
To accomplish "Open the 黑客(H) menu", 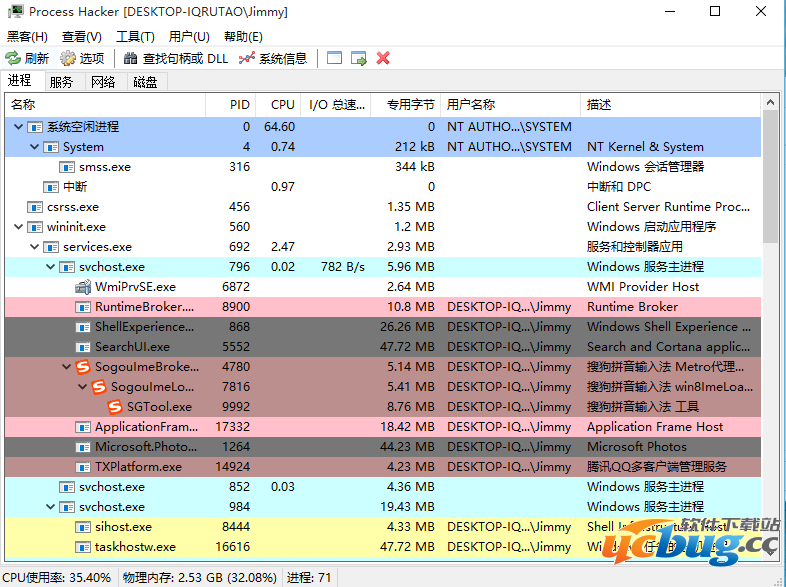I will pos(27,36).
